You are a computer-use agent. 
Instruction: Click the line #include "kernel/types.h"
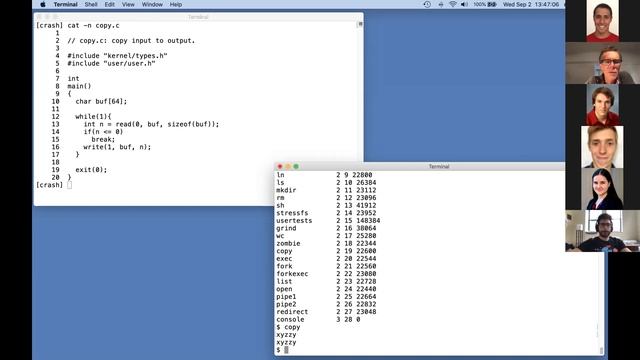tap(118, 56)
